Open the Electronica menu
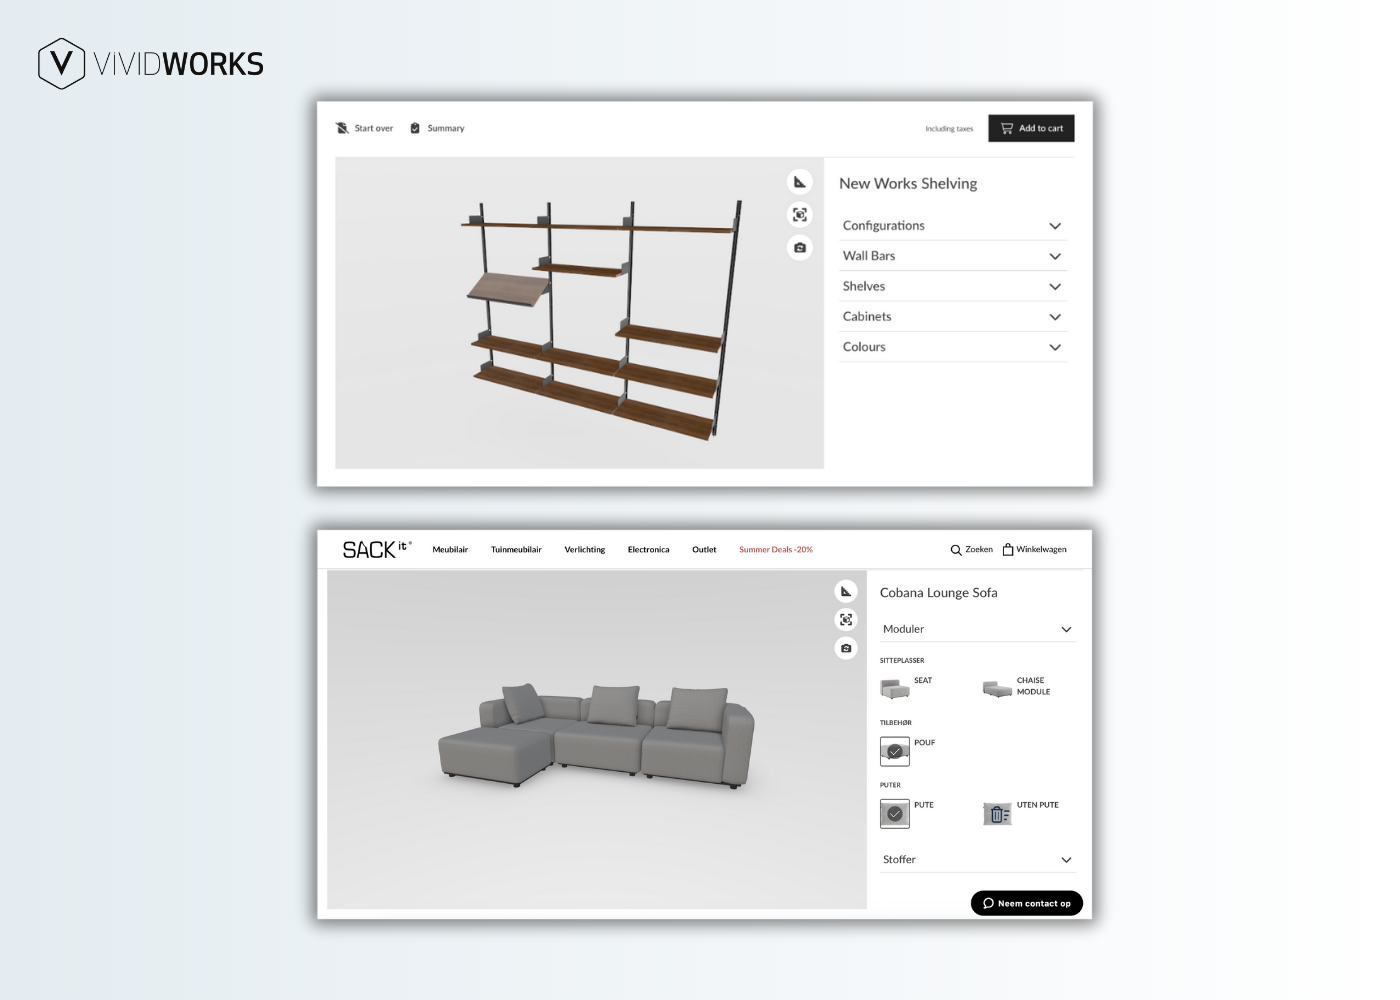The width and height of the screenshot is (1400, 1000). (x=649, y=550)
